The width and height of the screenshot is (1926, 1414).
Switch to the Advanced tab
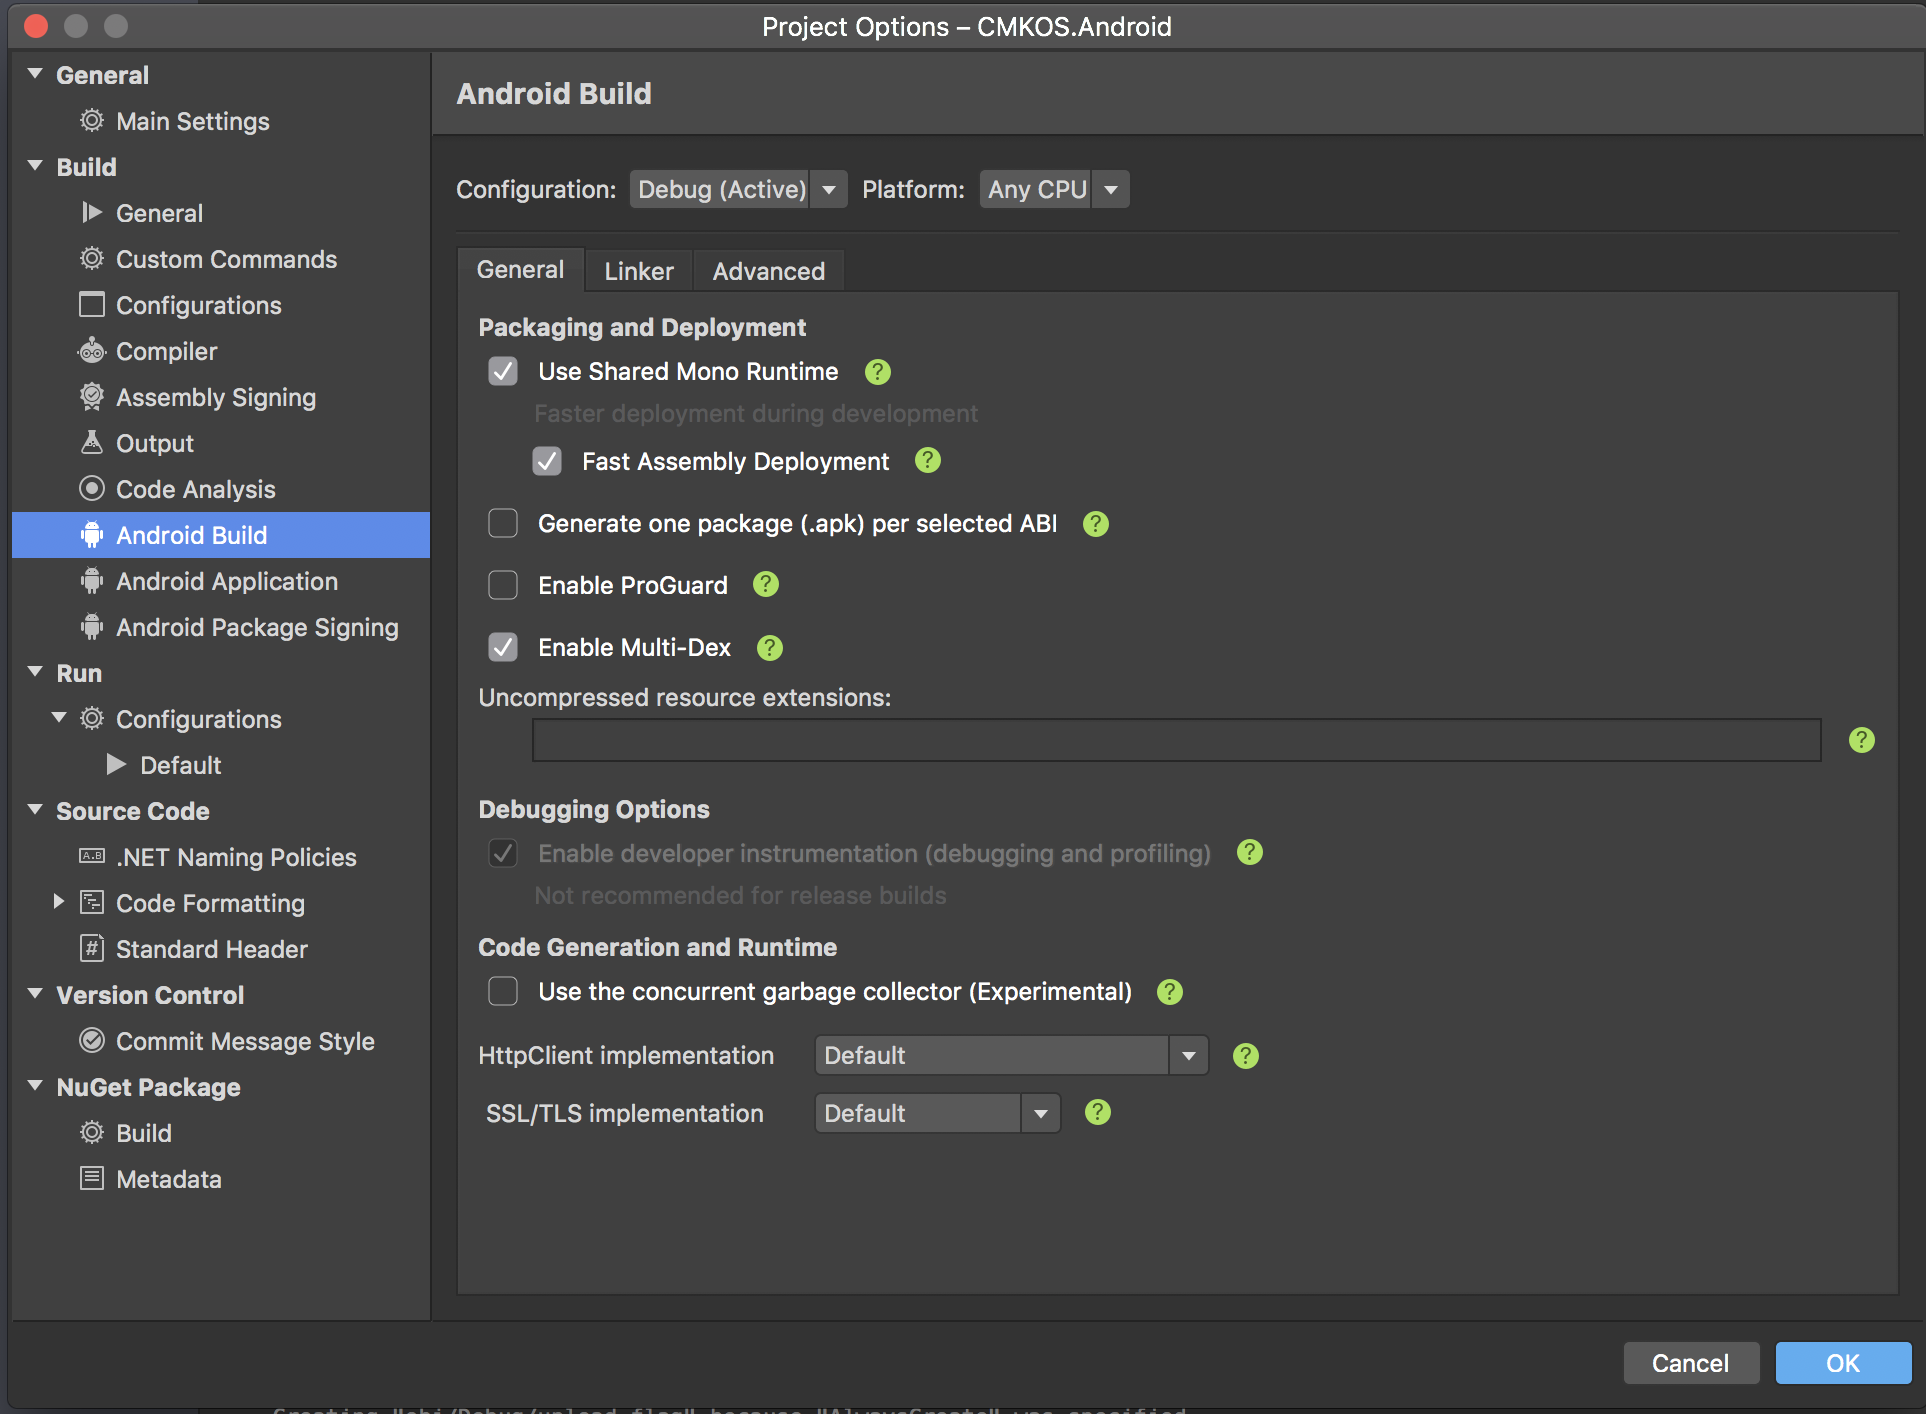pyautogui.click(x=768, y=271)
